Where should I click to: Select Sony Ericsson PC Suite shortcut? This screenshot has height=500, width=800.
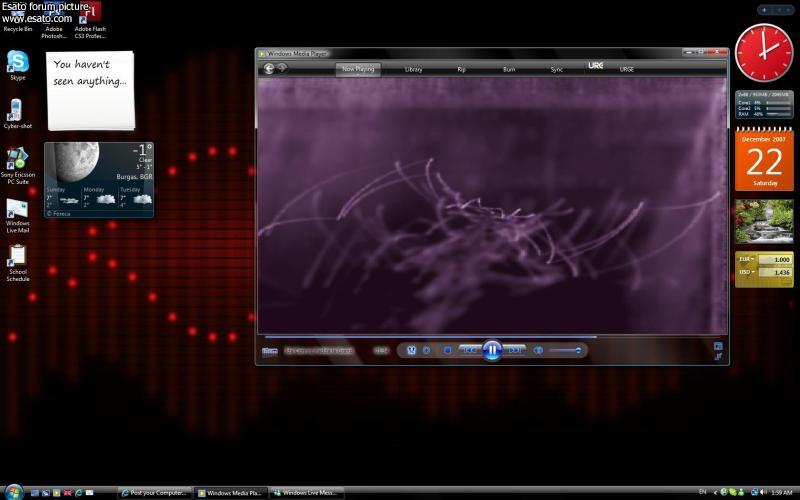click(x=17, y=166)
